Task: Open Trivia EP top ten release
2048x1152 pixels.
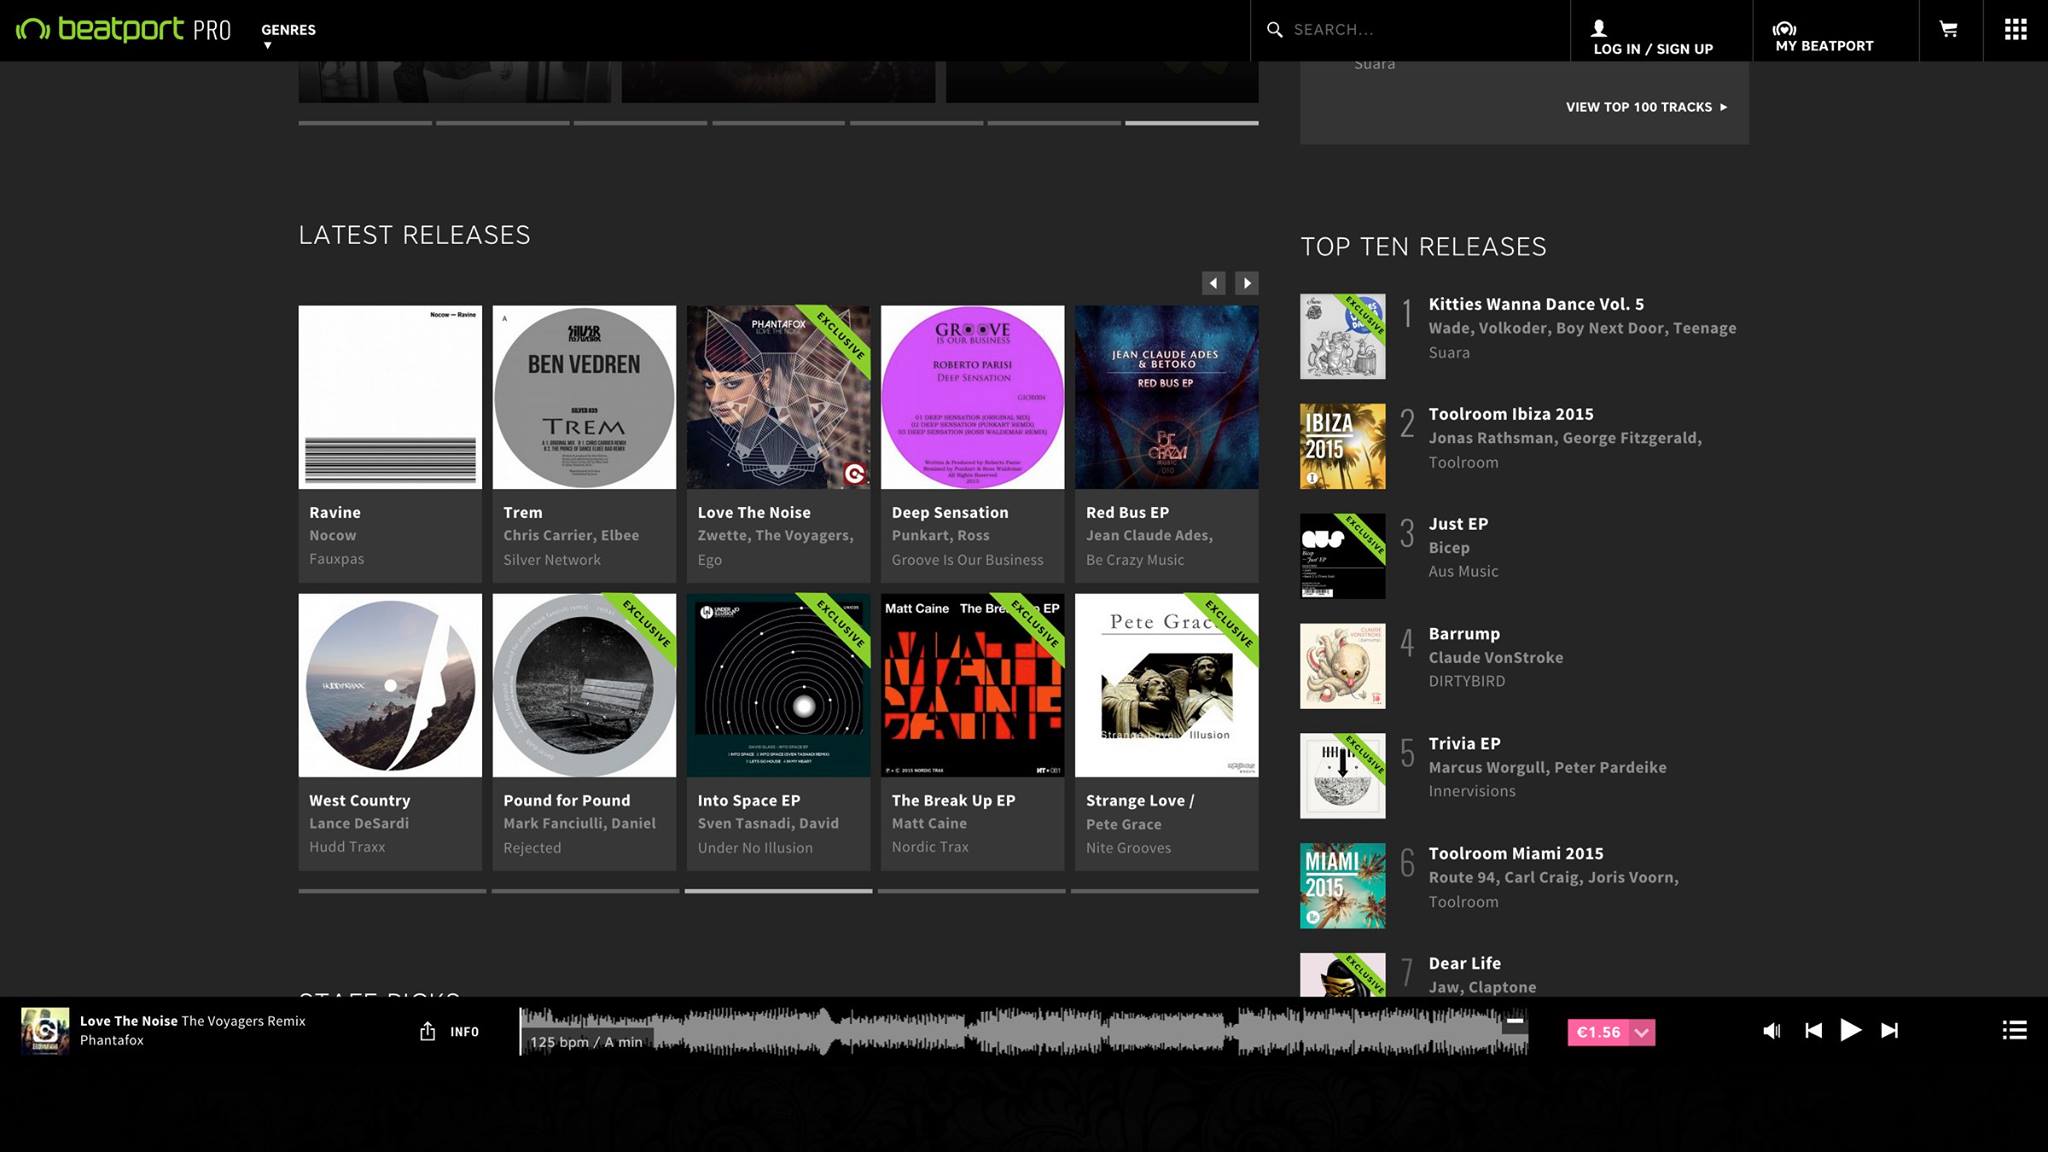Action: click(1464, 744)
